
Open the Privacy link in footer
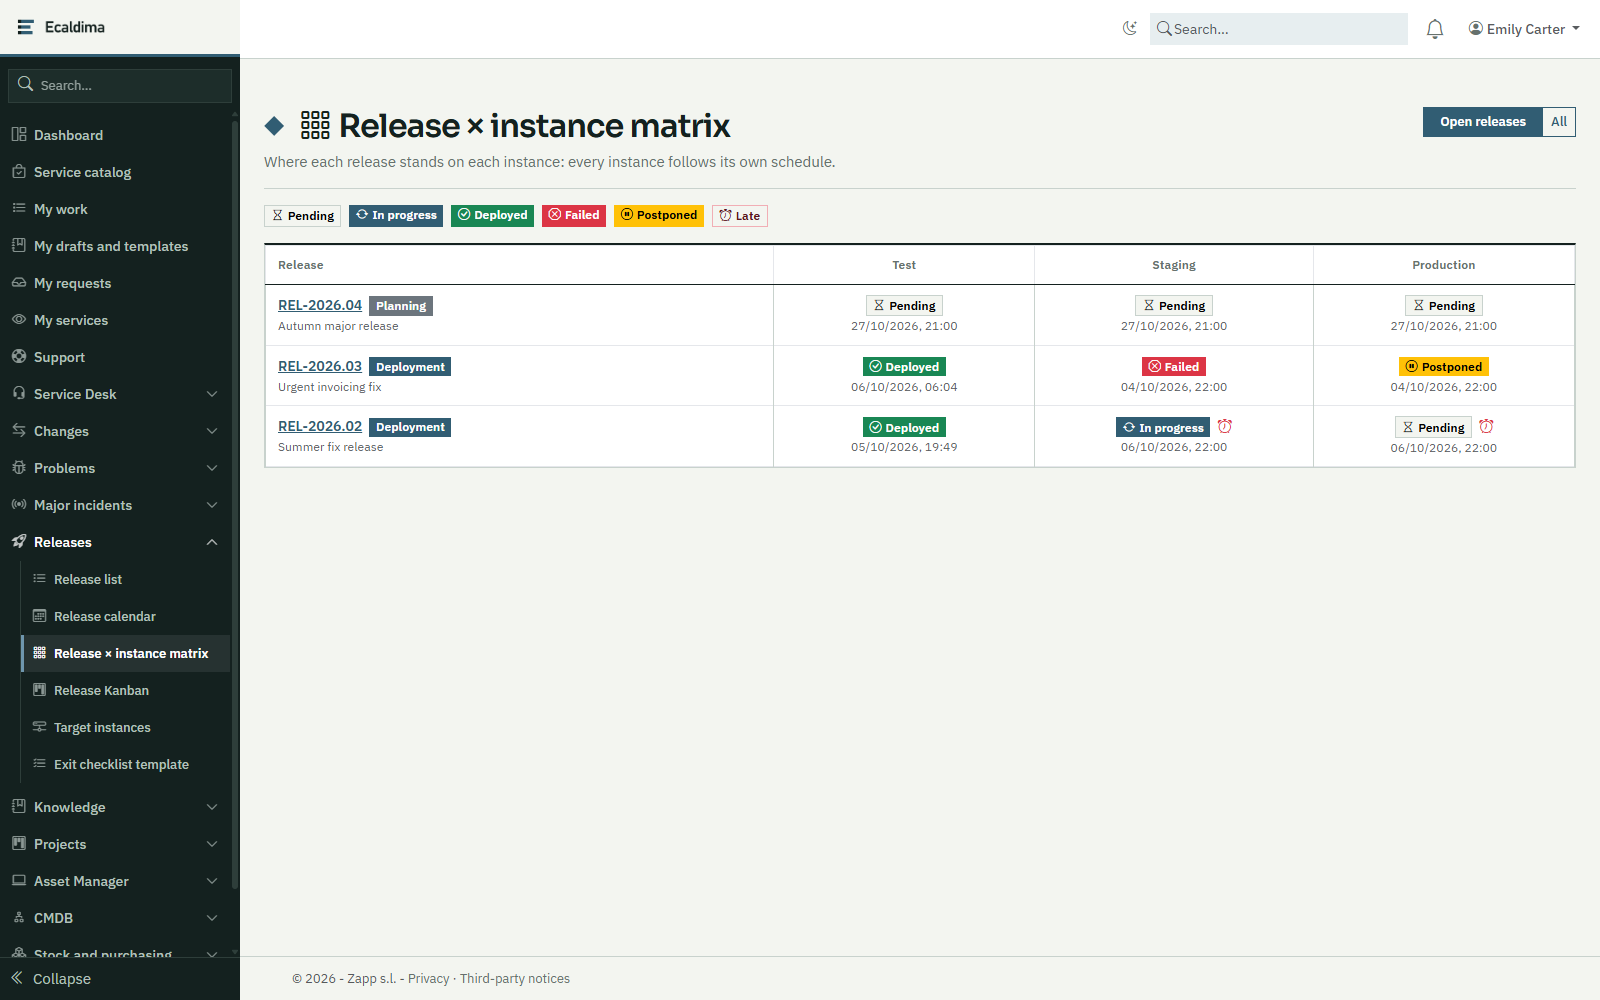click(428, 979)
